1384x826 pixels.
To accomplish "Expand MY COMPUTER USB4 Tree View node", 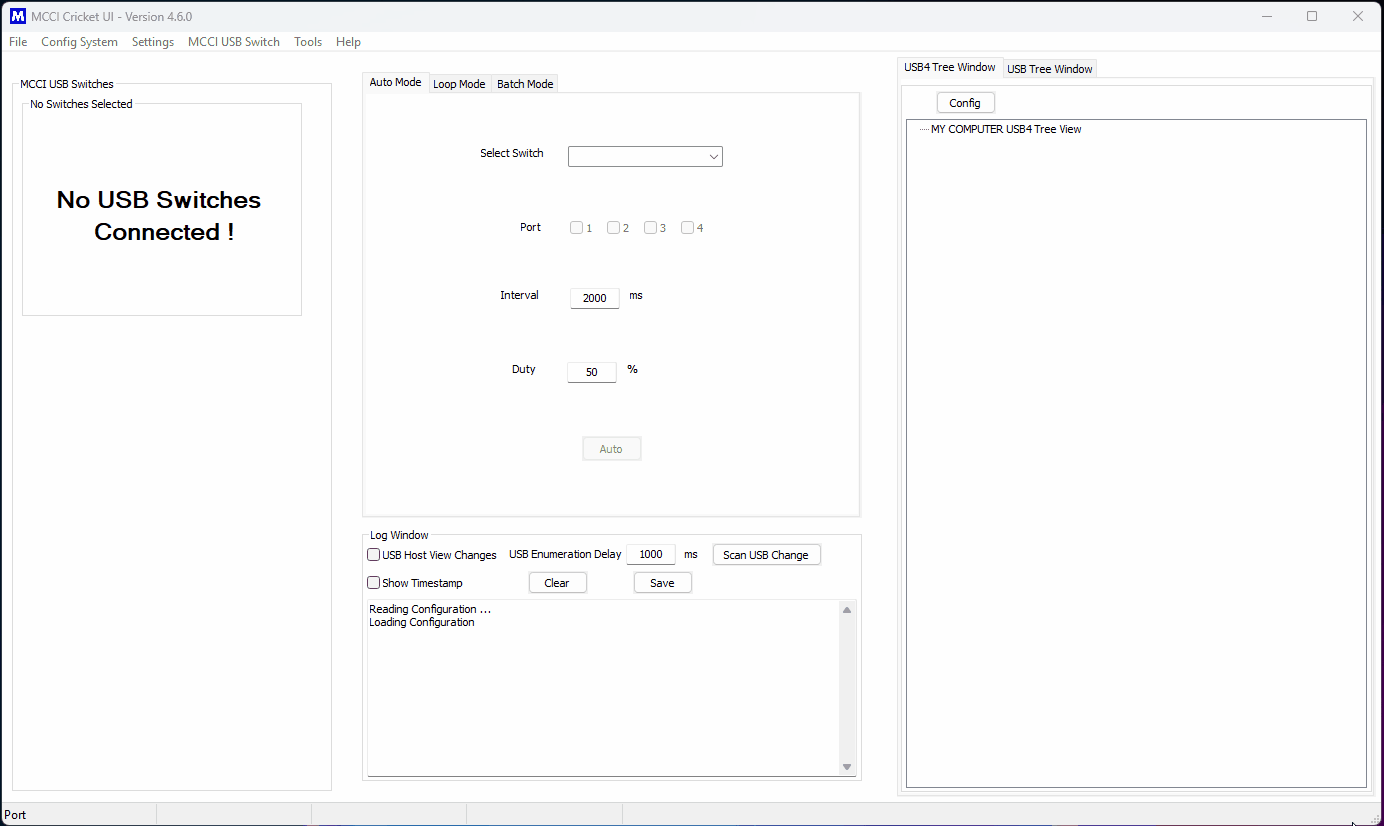I will pos(1005,129).
